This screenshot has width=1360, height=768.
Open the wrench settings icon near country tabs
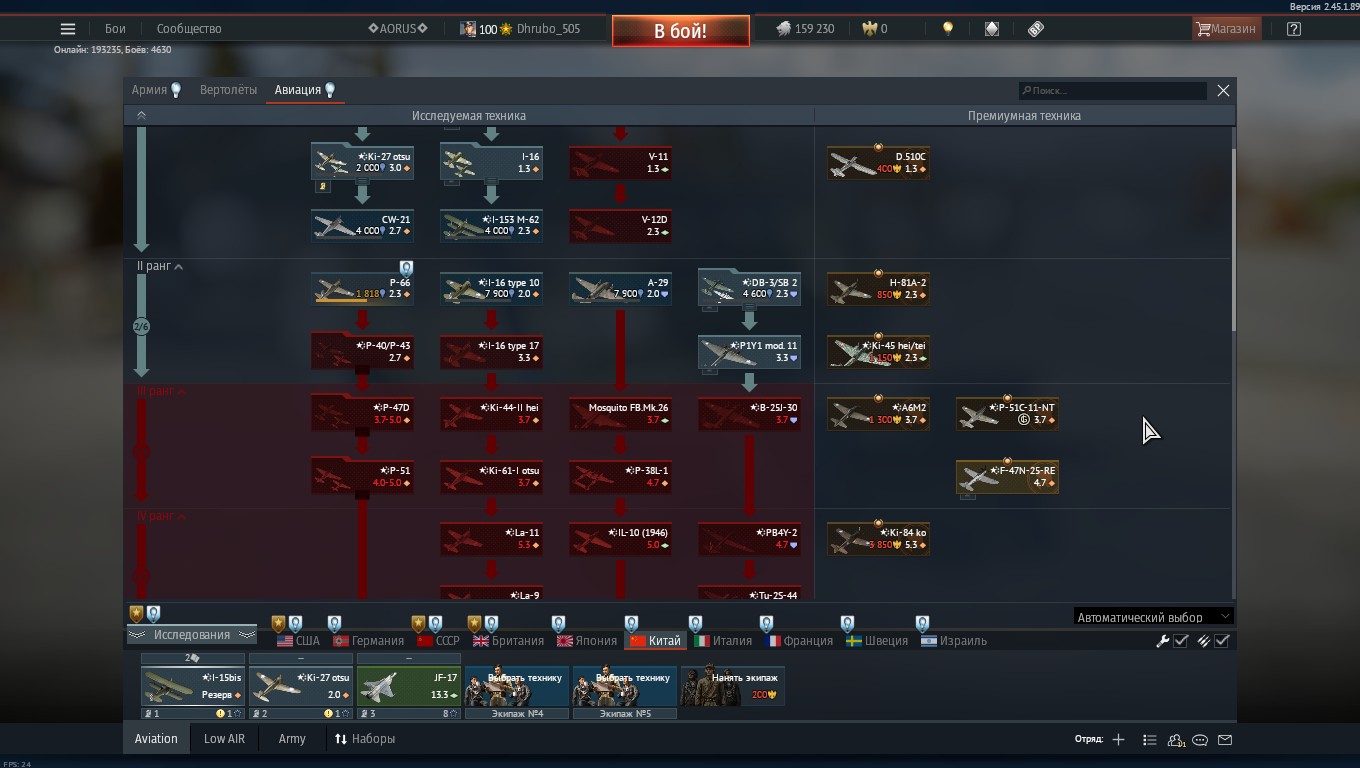tap(1163, 641)
